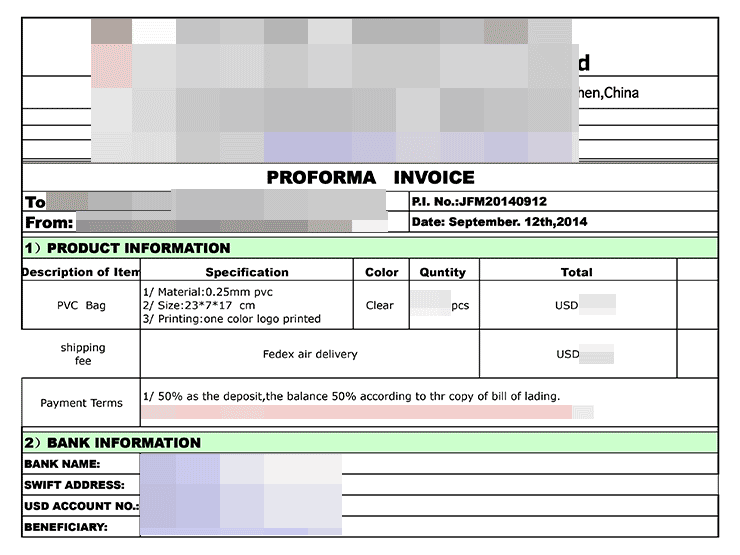The image size is (740, 555).
Task: Click the BANK NAME: label
Action: pos(62,464)
